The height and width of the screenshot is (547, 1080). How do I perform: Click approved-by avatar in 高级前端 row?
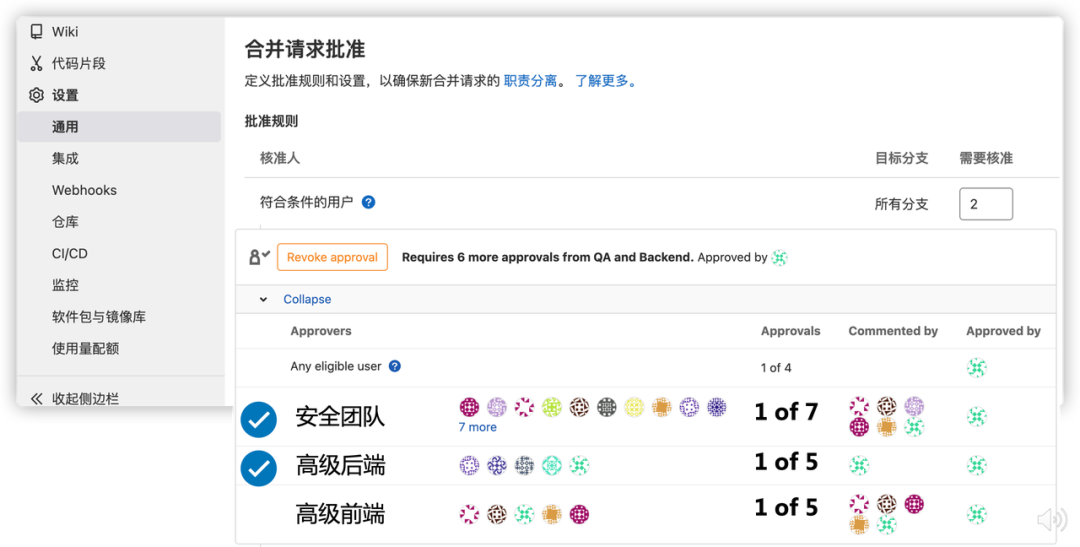977,514
